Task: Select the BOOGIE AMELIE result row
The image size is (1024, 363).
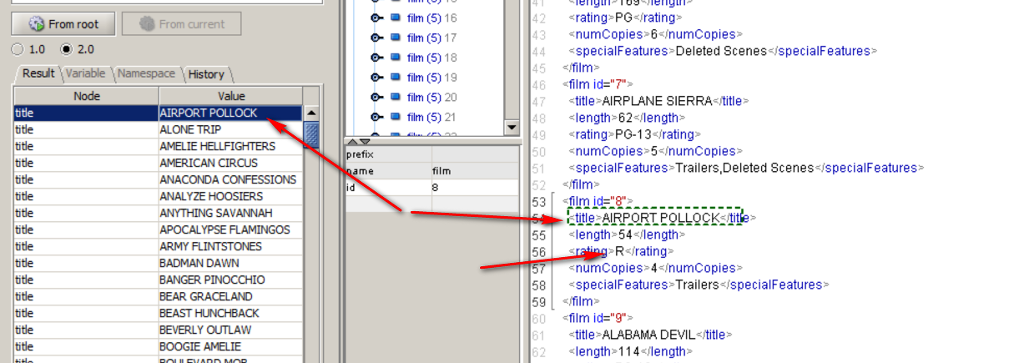Action: point(159,347)
